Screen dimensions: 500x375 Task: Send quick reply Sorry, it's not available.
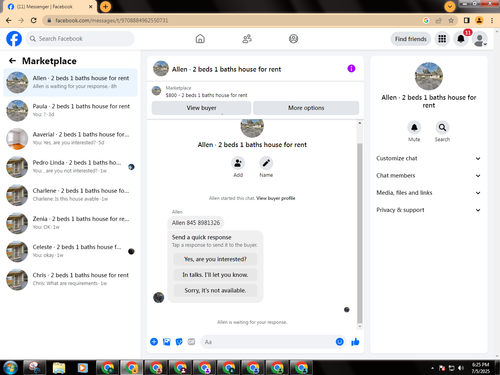tap(215, 290)
